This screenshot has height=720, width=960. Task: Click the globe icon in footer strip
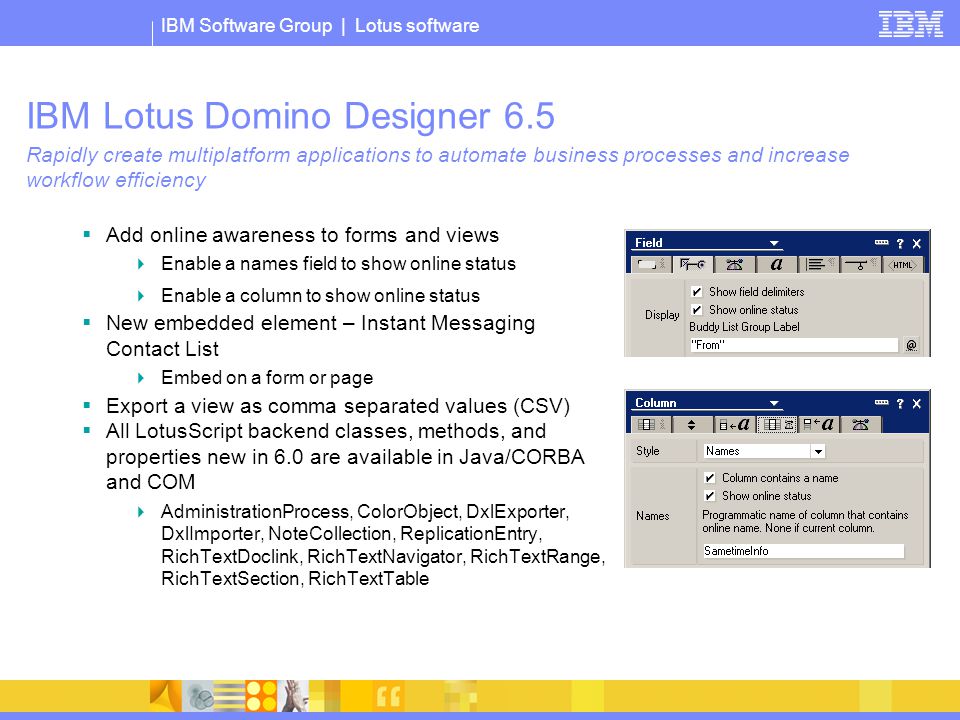click(199, 696)
